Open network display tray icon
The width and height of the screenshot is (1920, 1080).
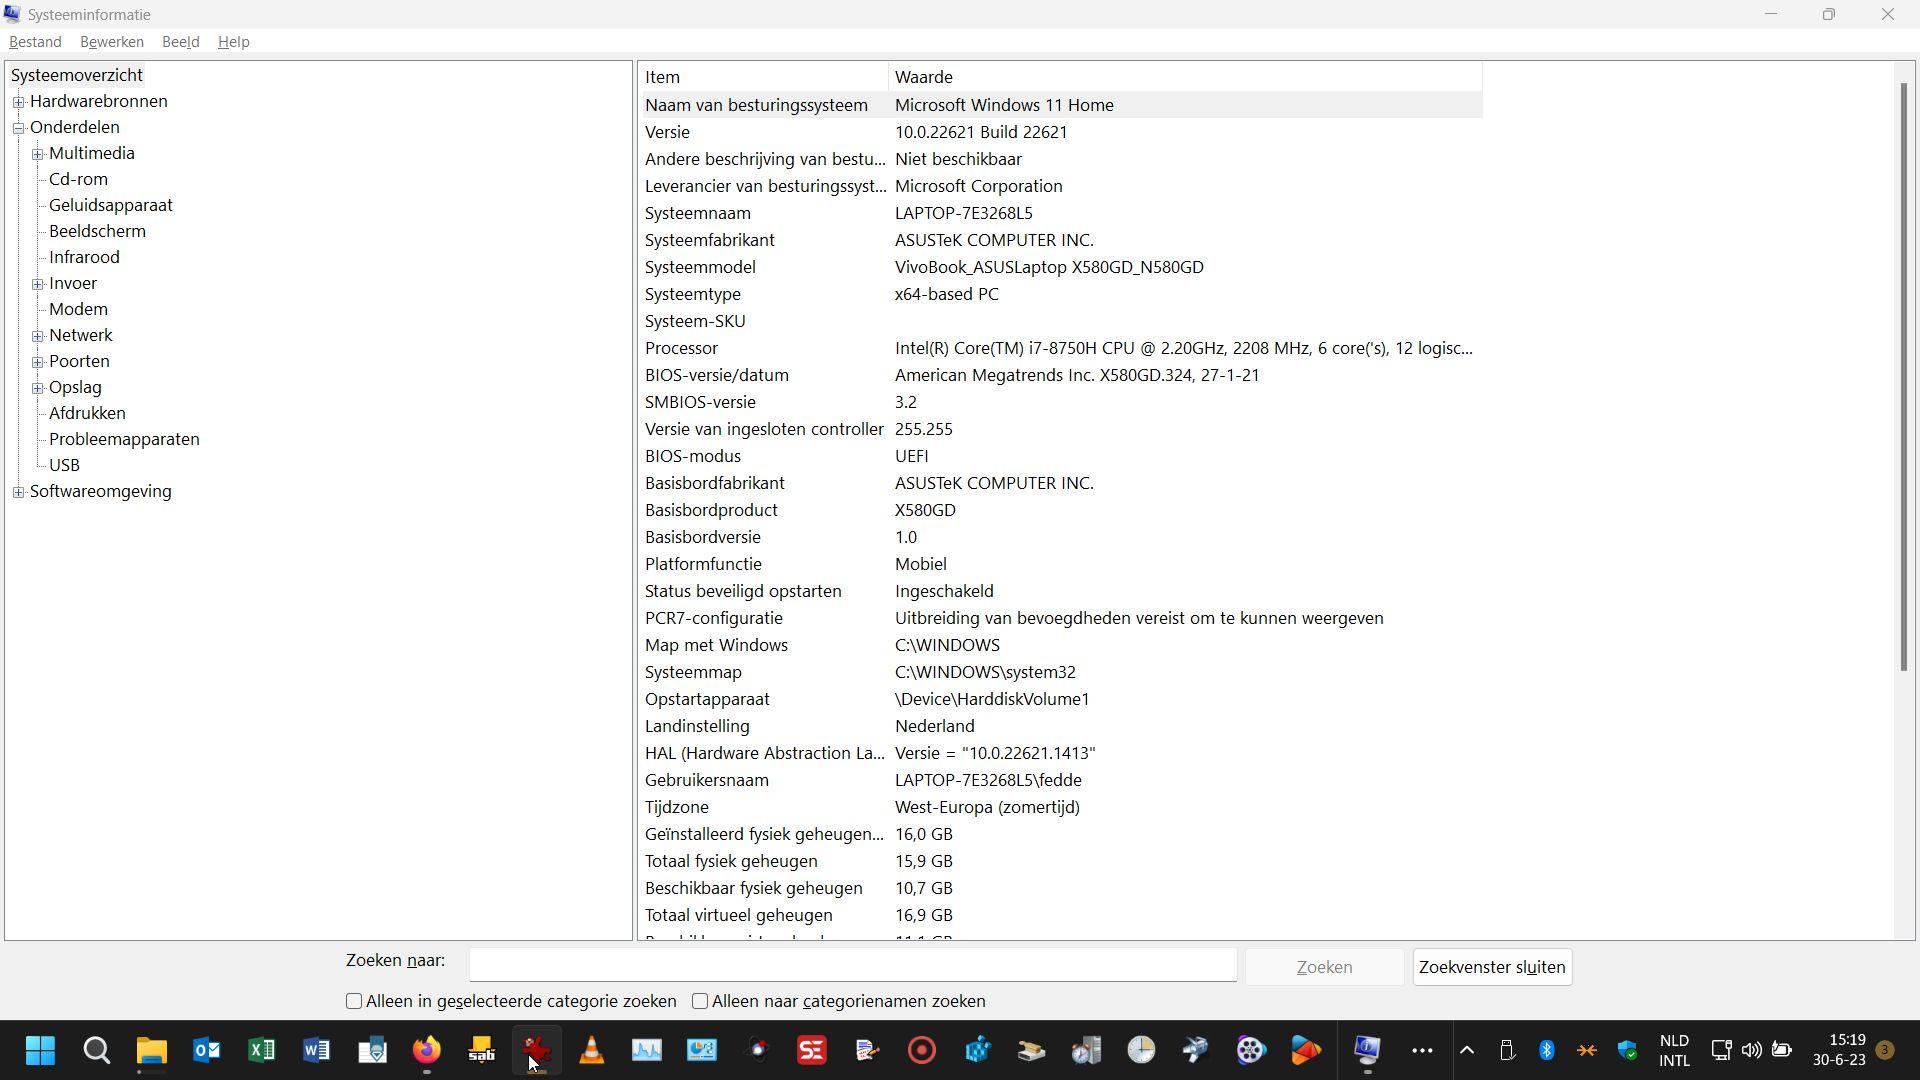coord(1721,1050)
